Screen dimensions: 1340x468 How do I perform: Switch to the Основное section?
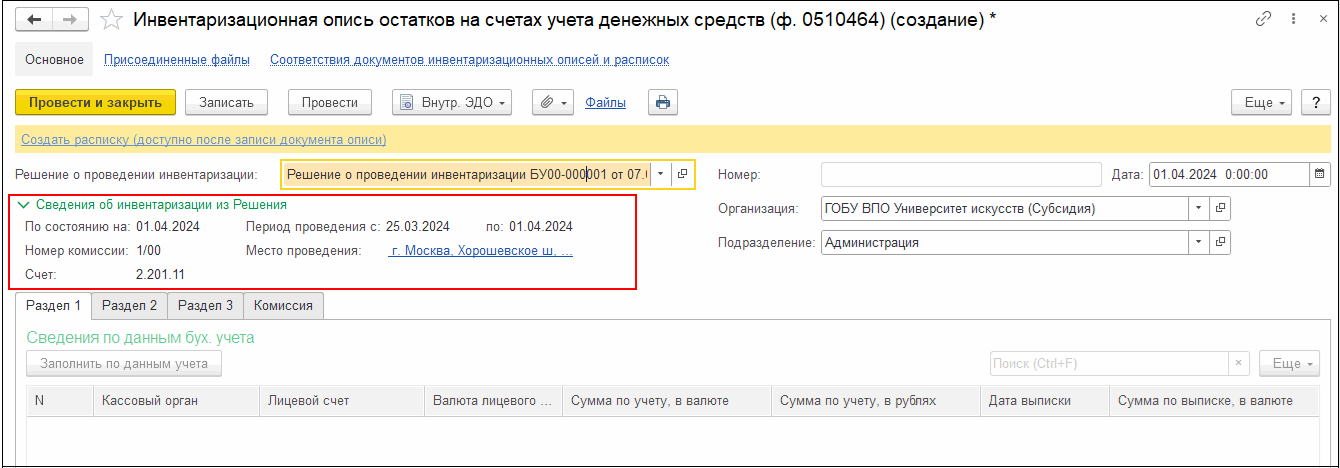pos(54,60)
